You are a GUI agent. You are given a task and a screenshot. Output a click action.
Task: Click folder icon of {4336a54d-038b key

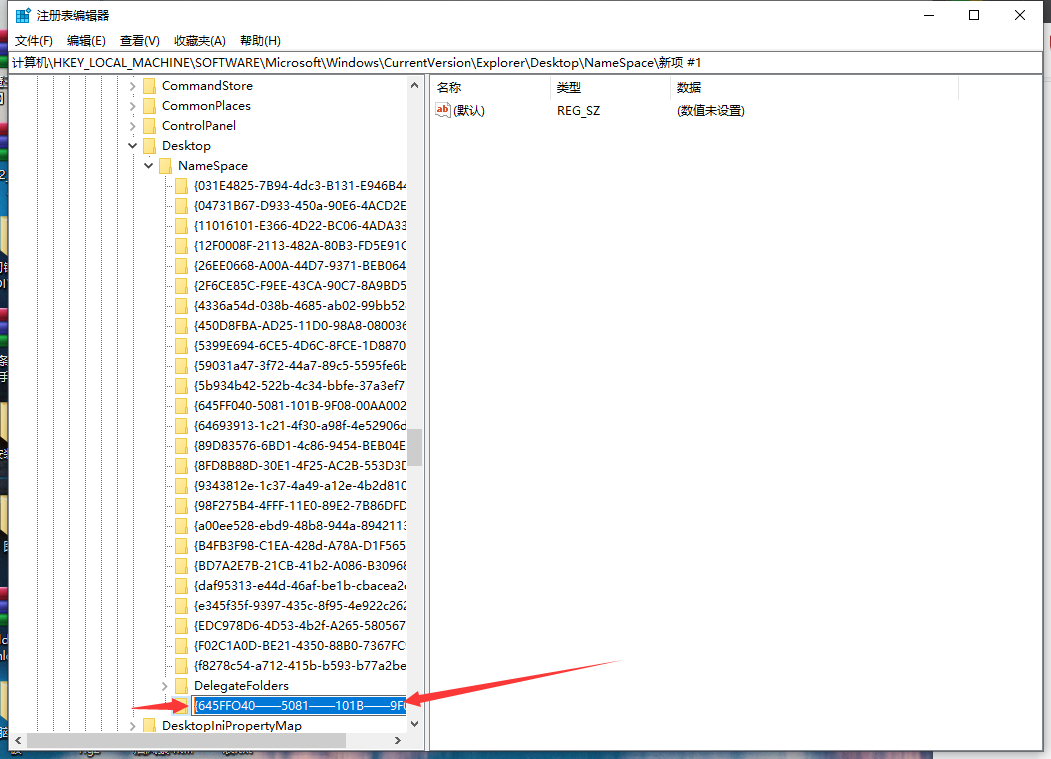tap(181, 306)
